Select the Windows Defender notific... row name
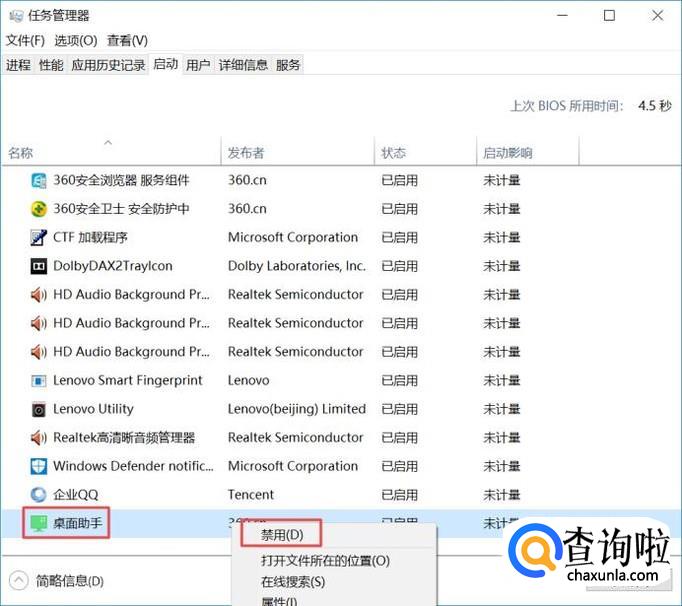This screenshot has height=606, width=682. 133,466
